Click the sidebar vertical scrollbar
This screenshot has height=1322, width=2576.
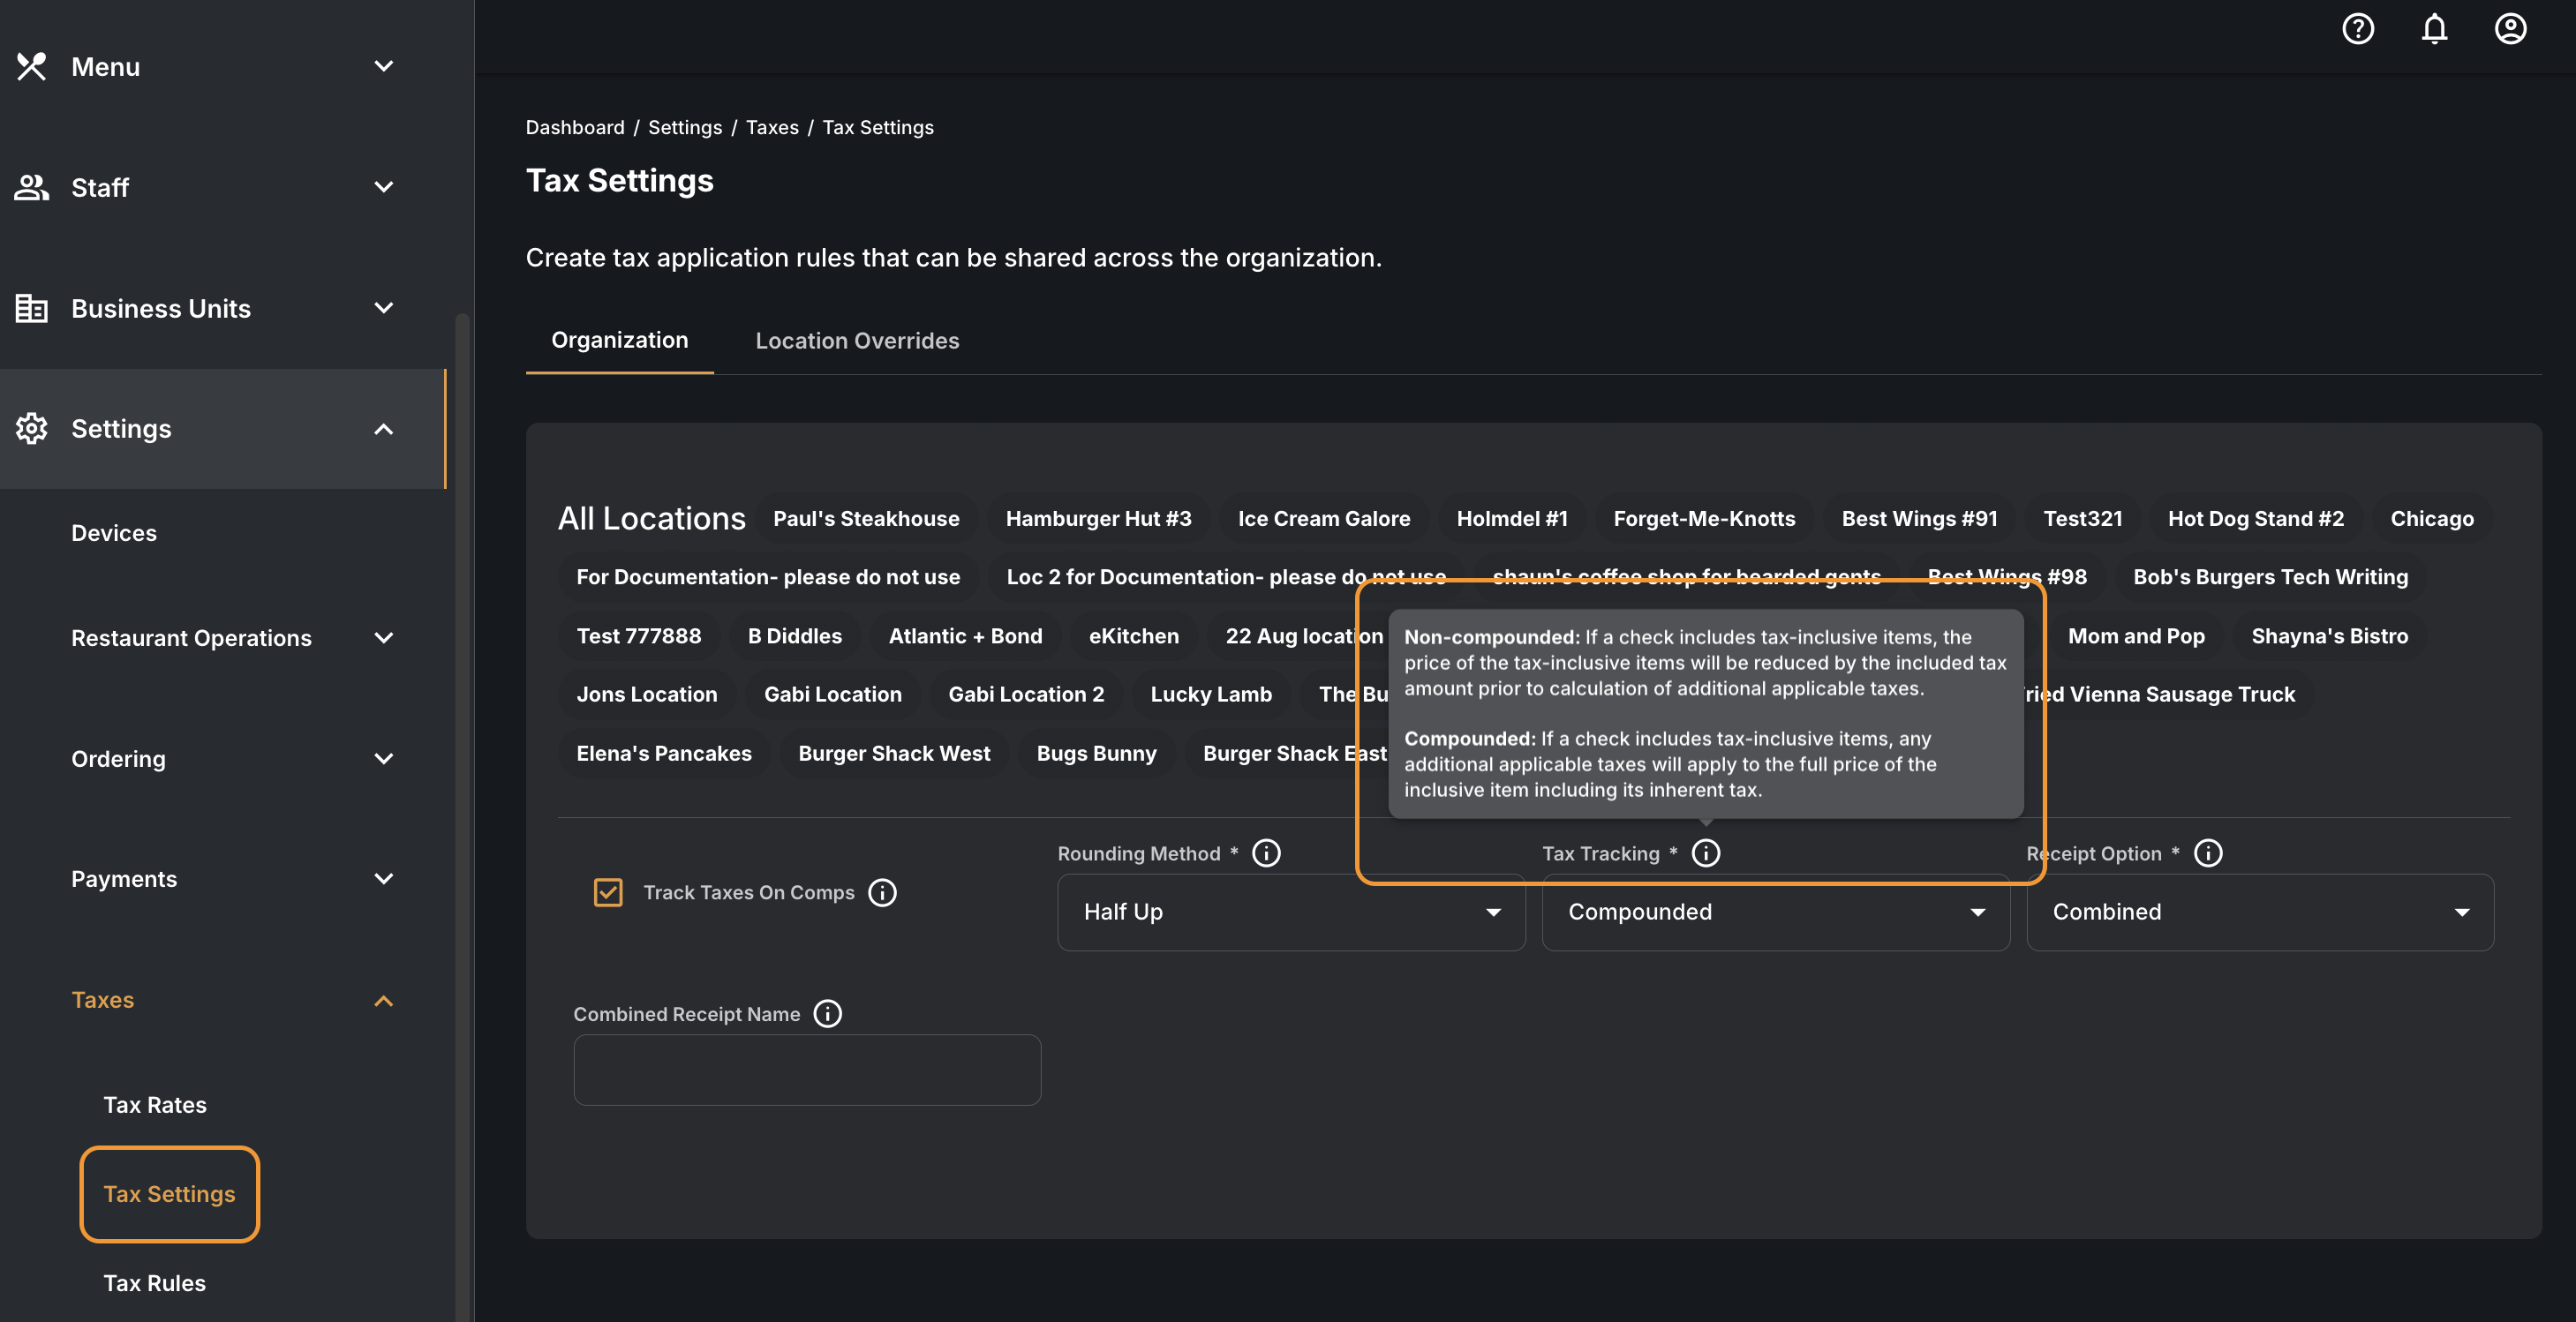click(462, 816)
